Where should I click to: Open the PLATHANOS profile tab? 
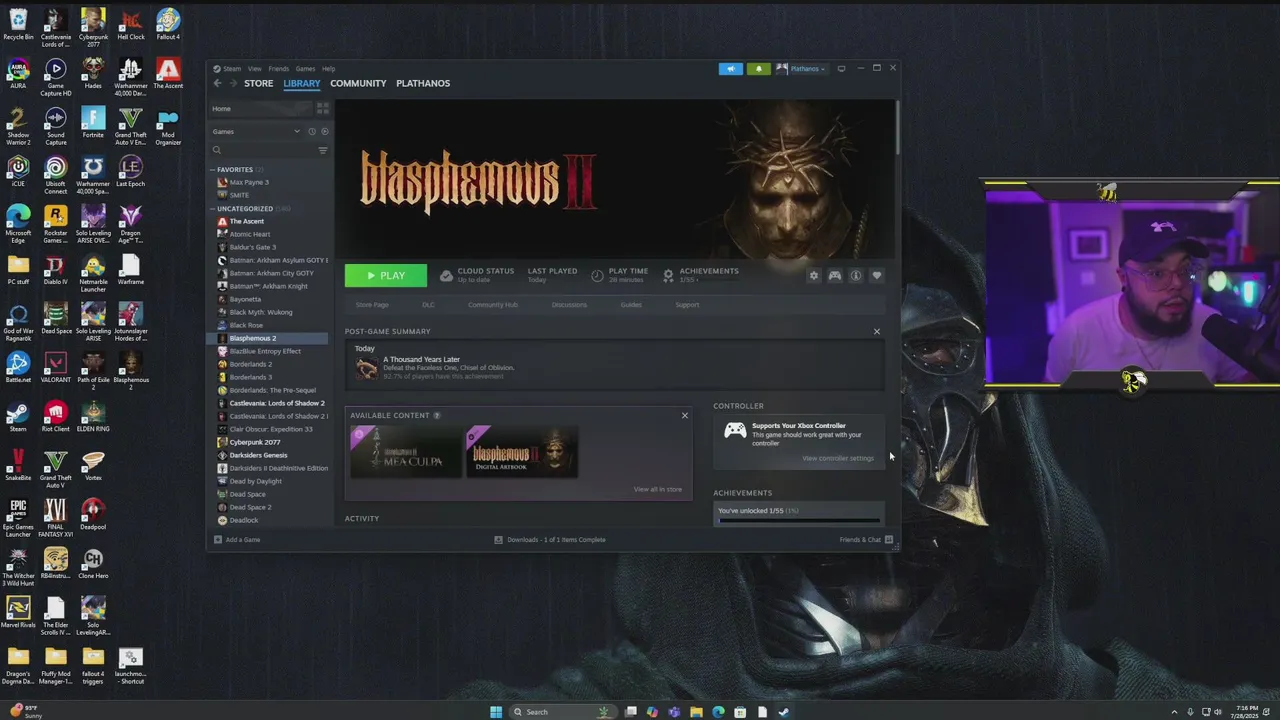click(x=423, y=83)
